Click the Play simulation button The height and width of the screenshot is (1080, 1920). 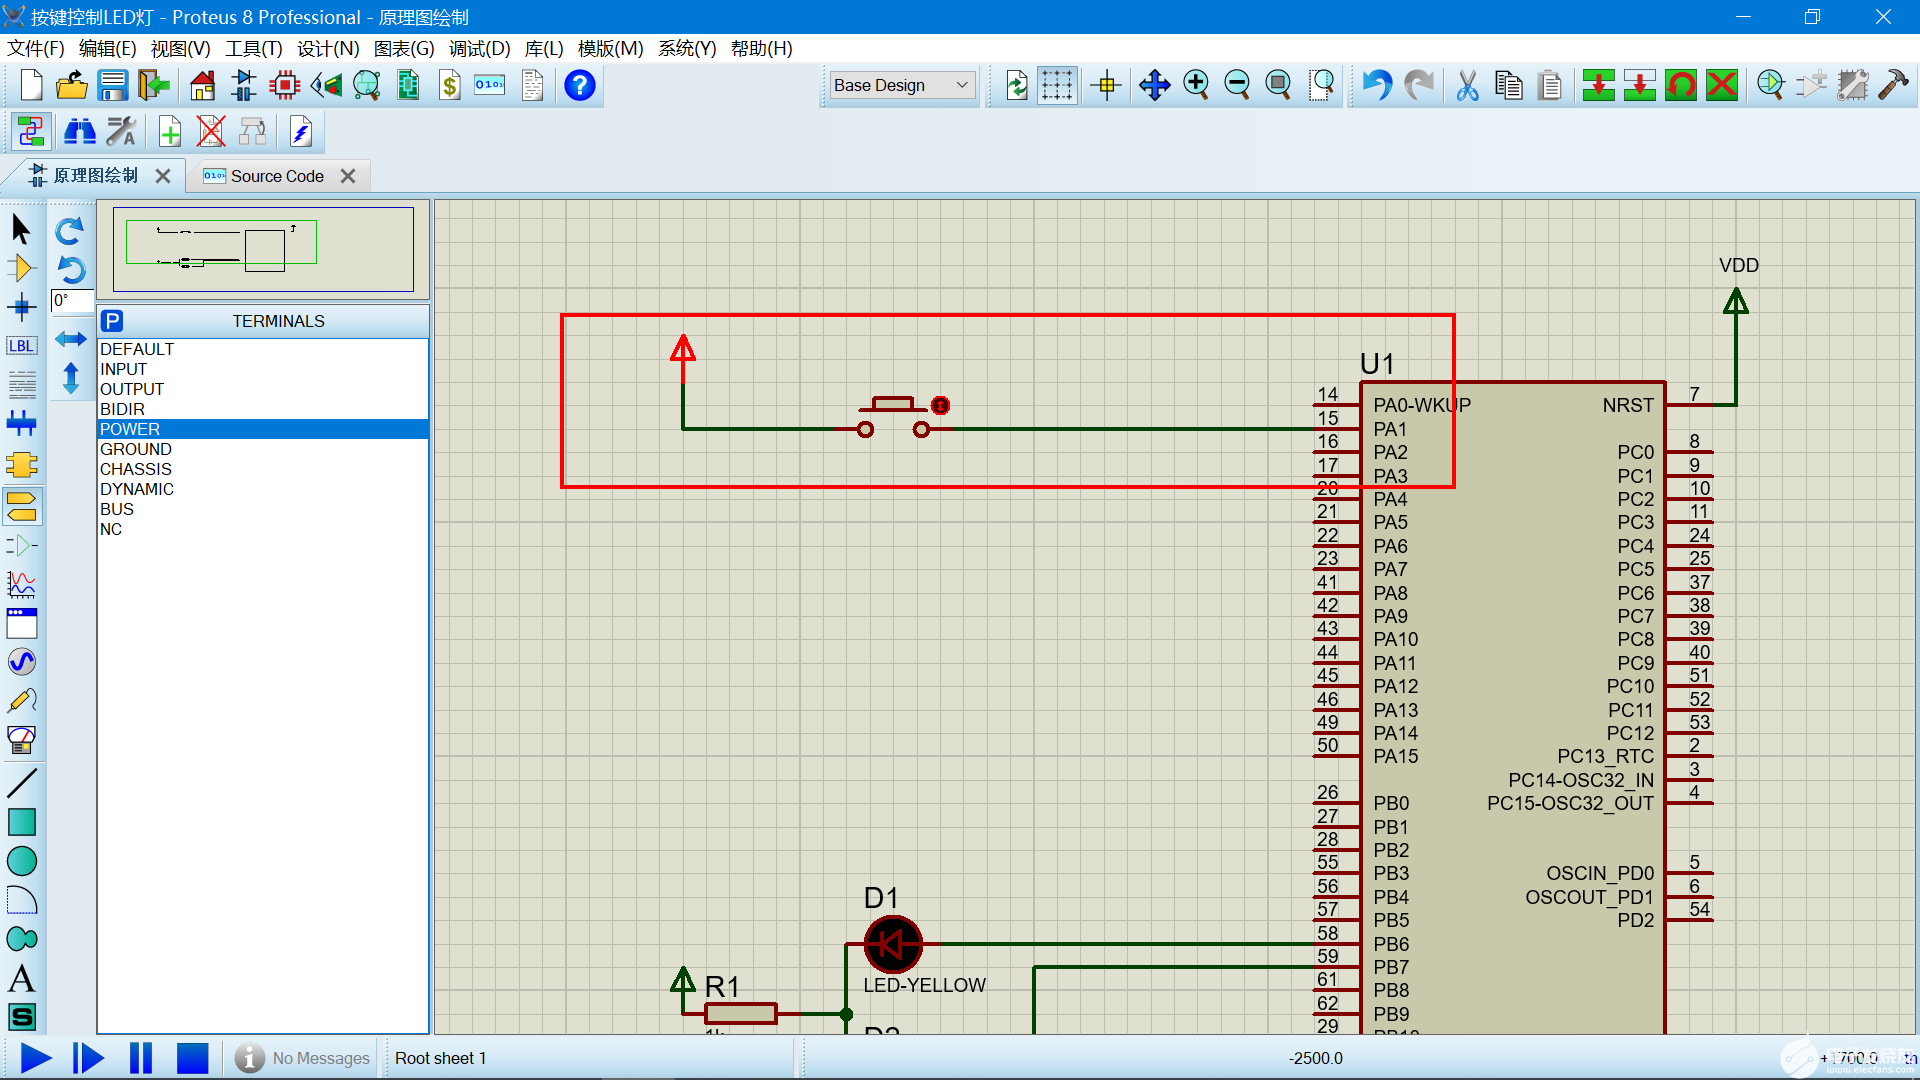tap(36, 1058)
